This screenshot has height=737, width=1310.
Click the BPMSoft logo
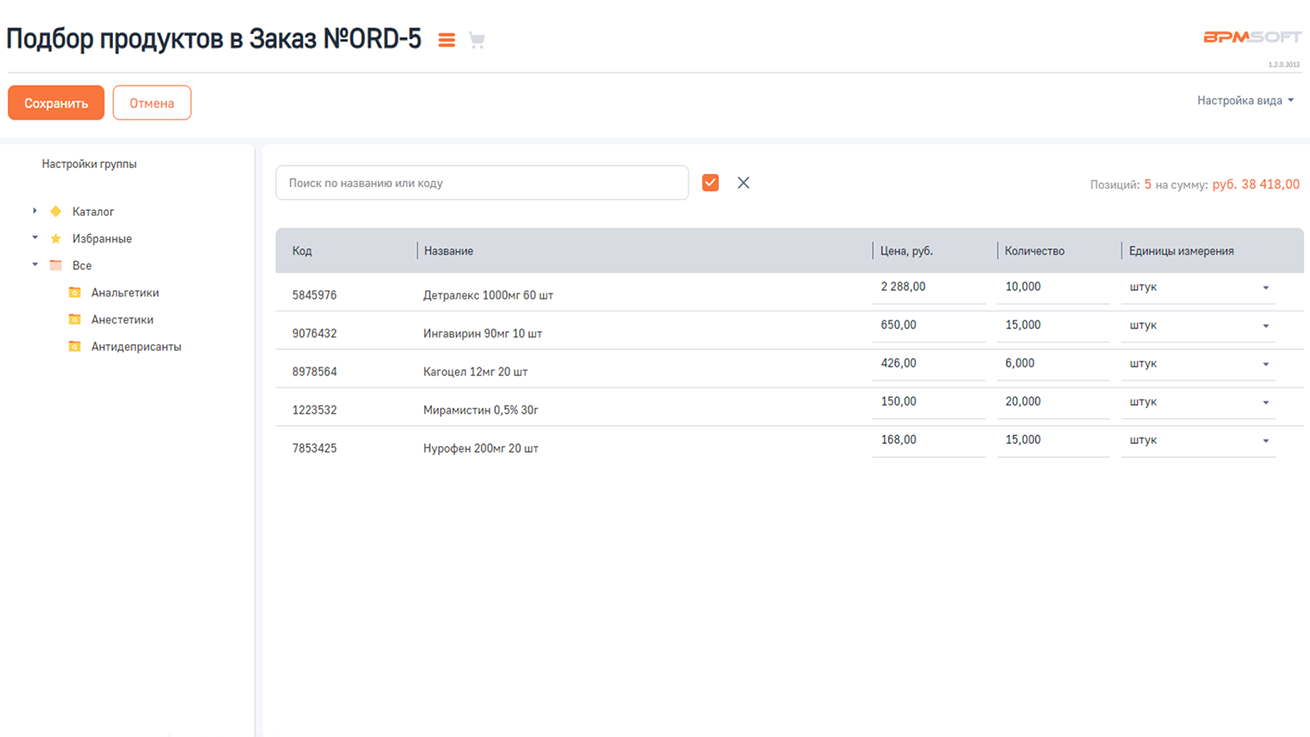coord(1252,37)
